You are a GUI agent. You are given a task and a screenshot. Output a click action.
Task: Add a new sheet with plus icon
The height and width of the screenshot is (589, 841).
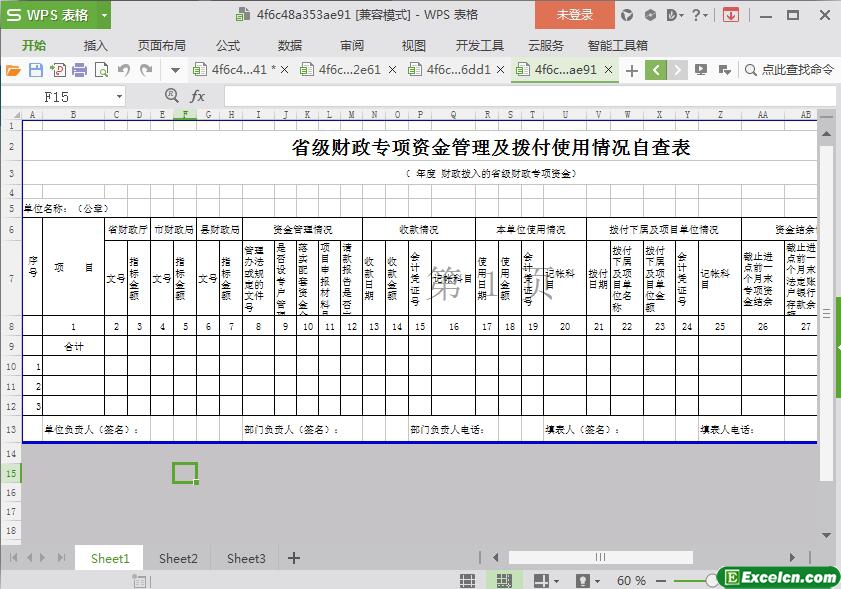294,558
